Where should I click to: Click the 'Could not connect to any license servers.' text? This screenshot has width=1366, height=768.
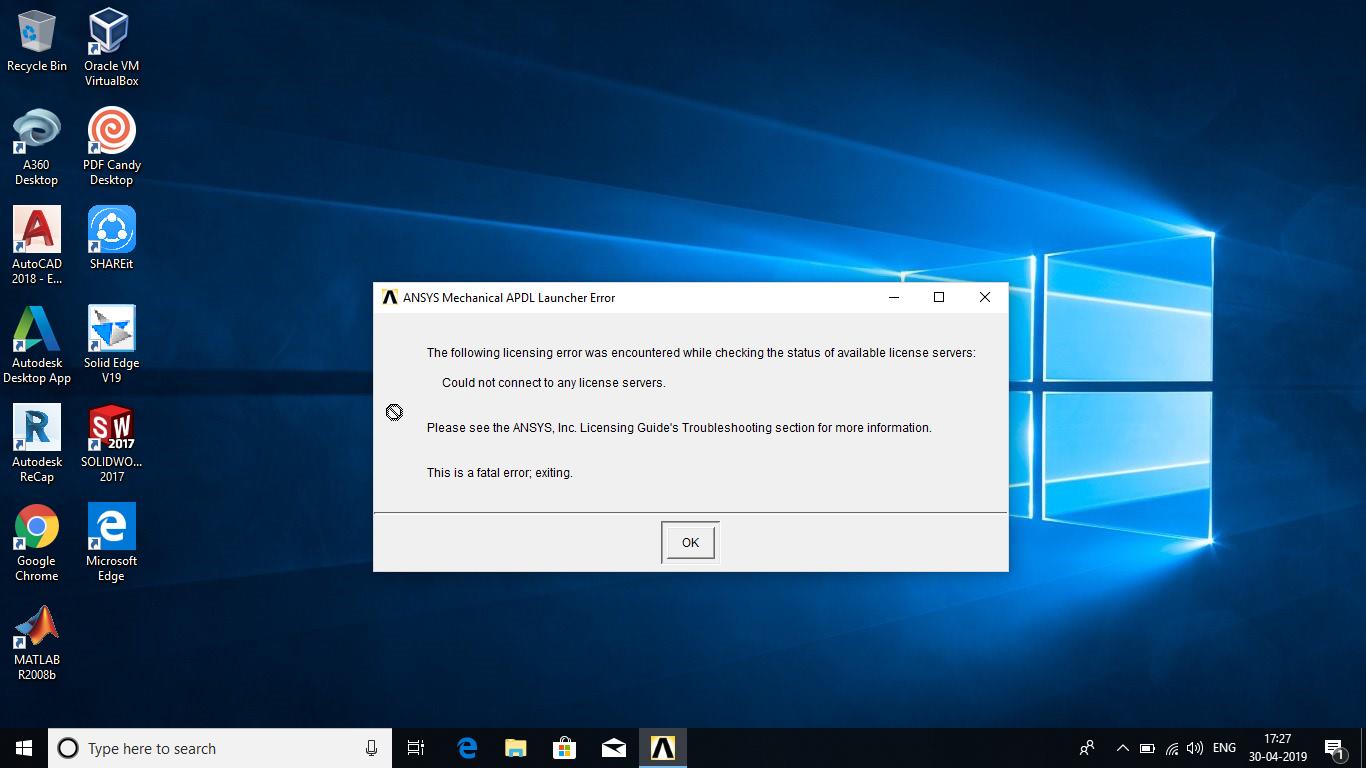[x=553, y=383]
